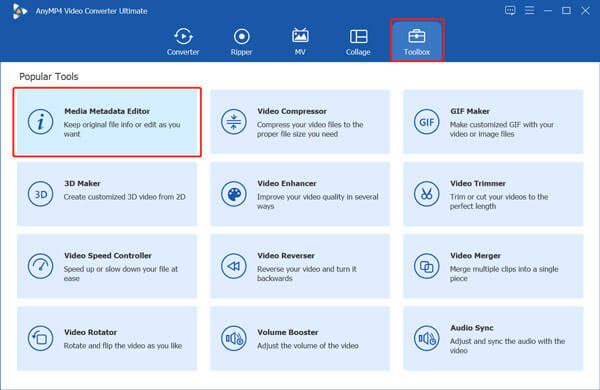Open the MV tab
The height and width of the screenshot is (390, 600).
coord(300,41)
